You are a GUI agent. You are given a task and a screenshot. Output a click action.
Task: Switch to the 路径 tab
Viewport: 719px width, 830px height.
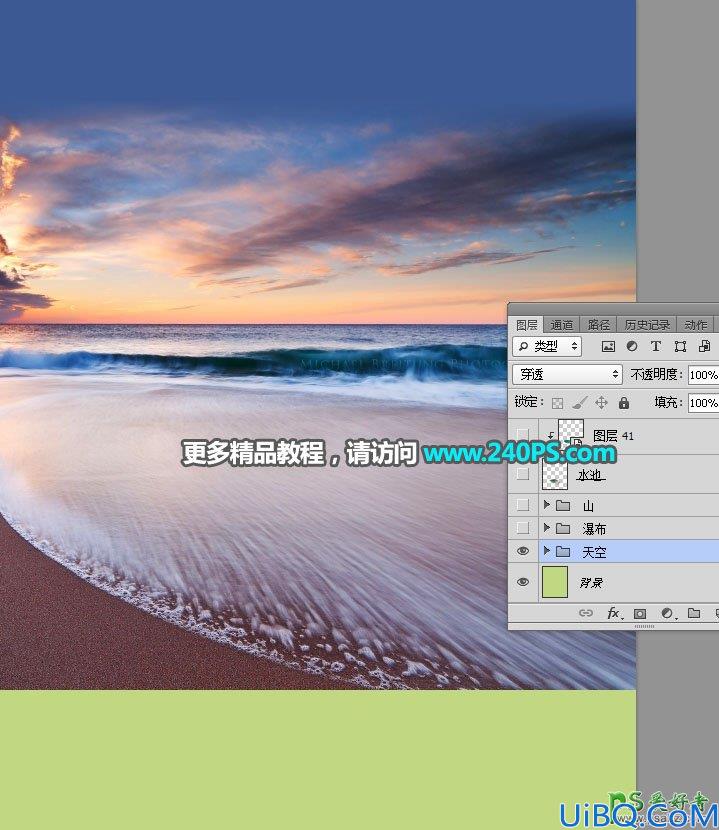tap(599, 324)
